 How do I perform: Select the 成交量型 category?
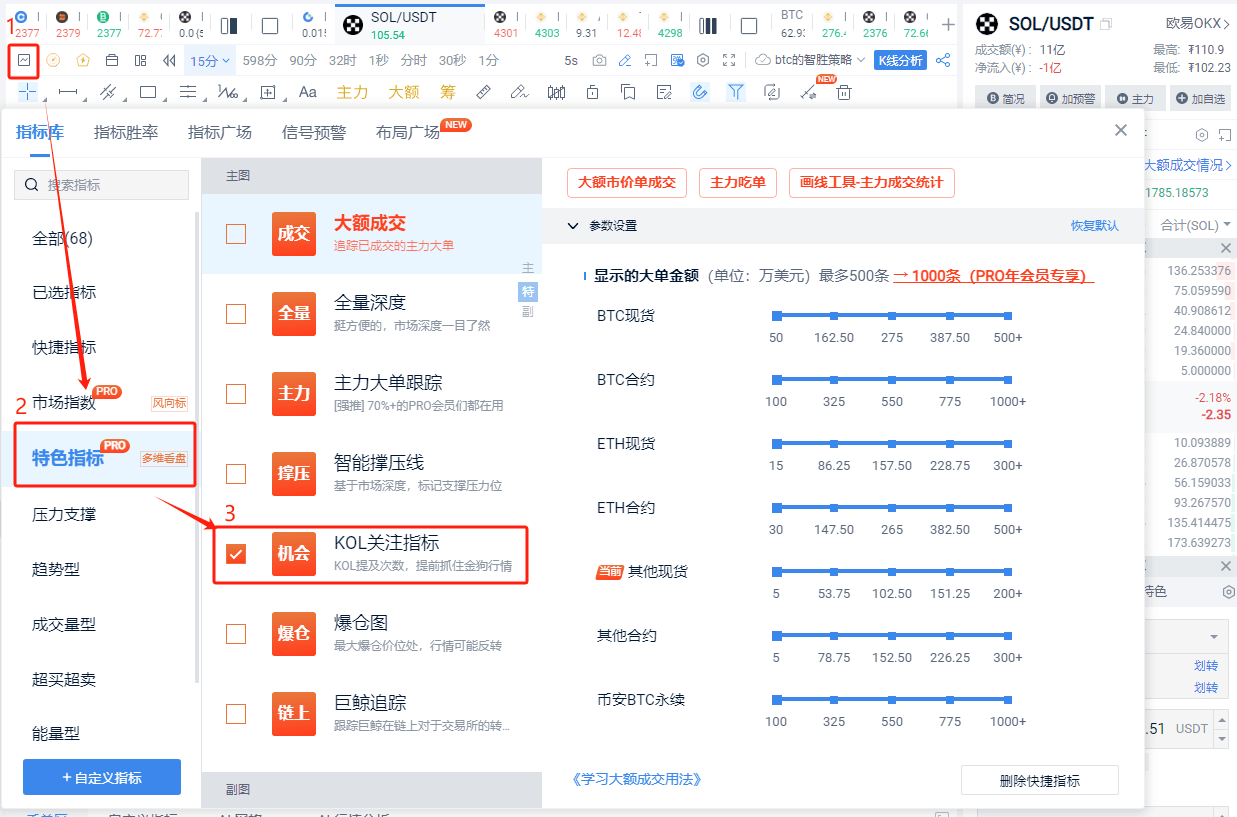pyautogui.click(x=64, y=624)
